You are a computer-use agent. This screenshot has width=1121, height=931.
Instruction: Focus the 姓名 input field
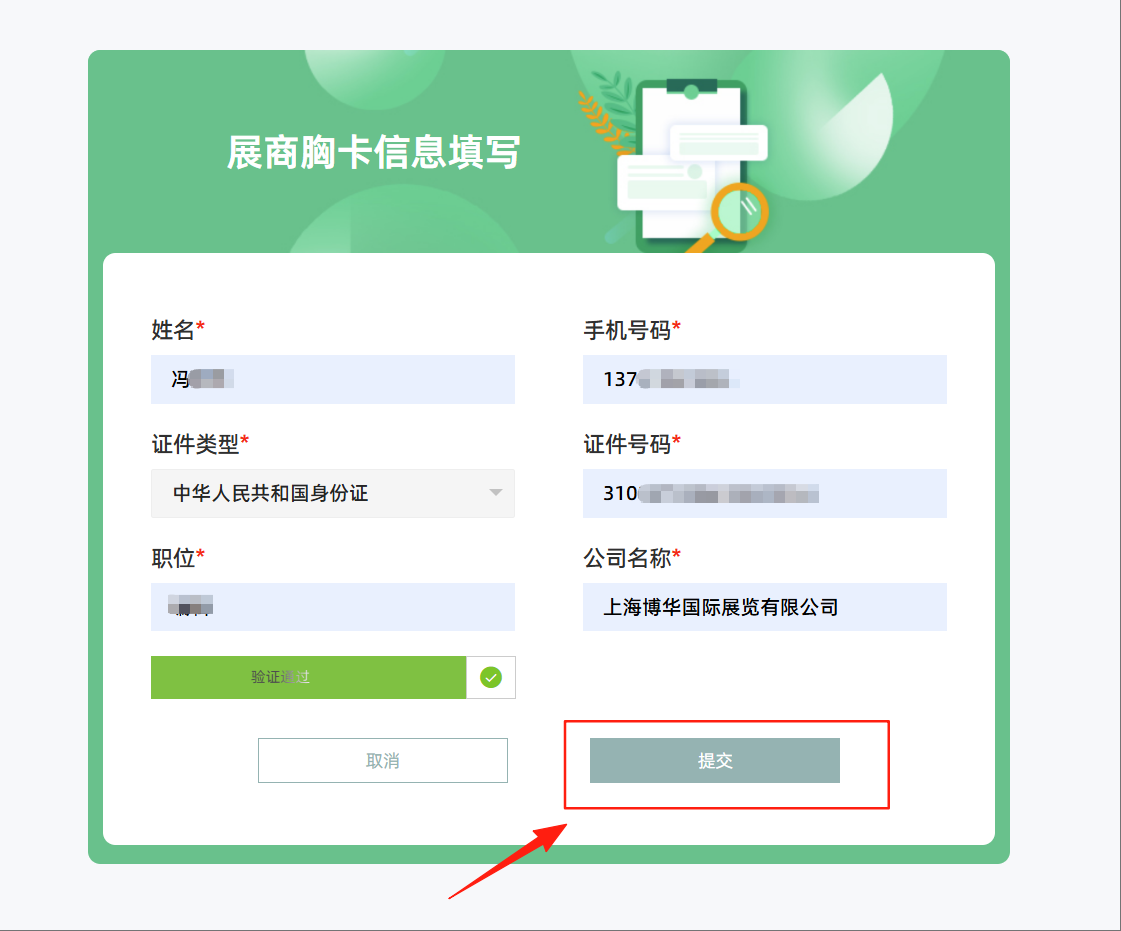pyautogui.click(x=332, y=379)
